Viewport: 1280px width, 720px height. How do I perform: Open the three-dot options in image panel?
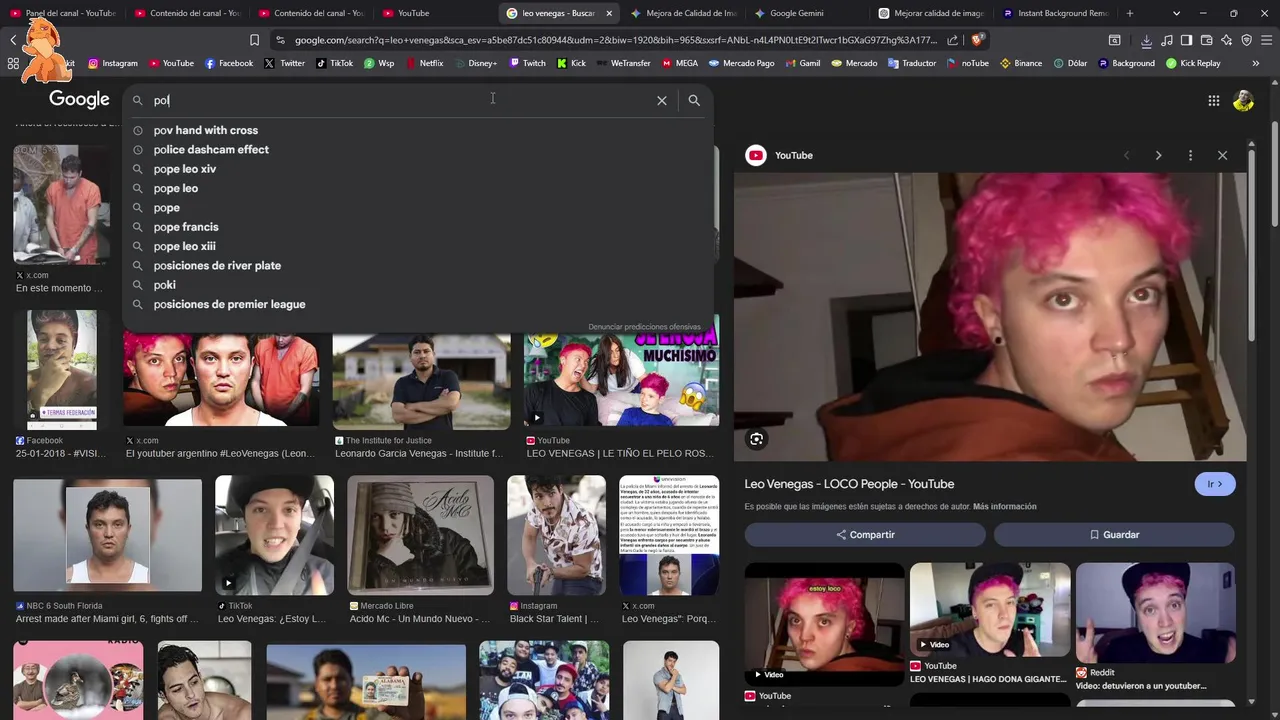pos(1190,155)
